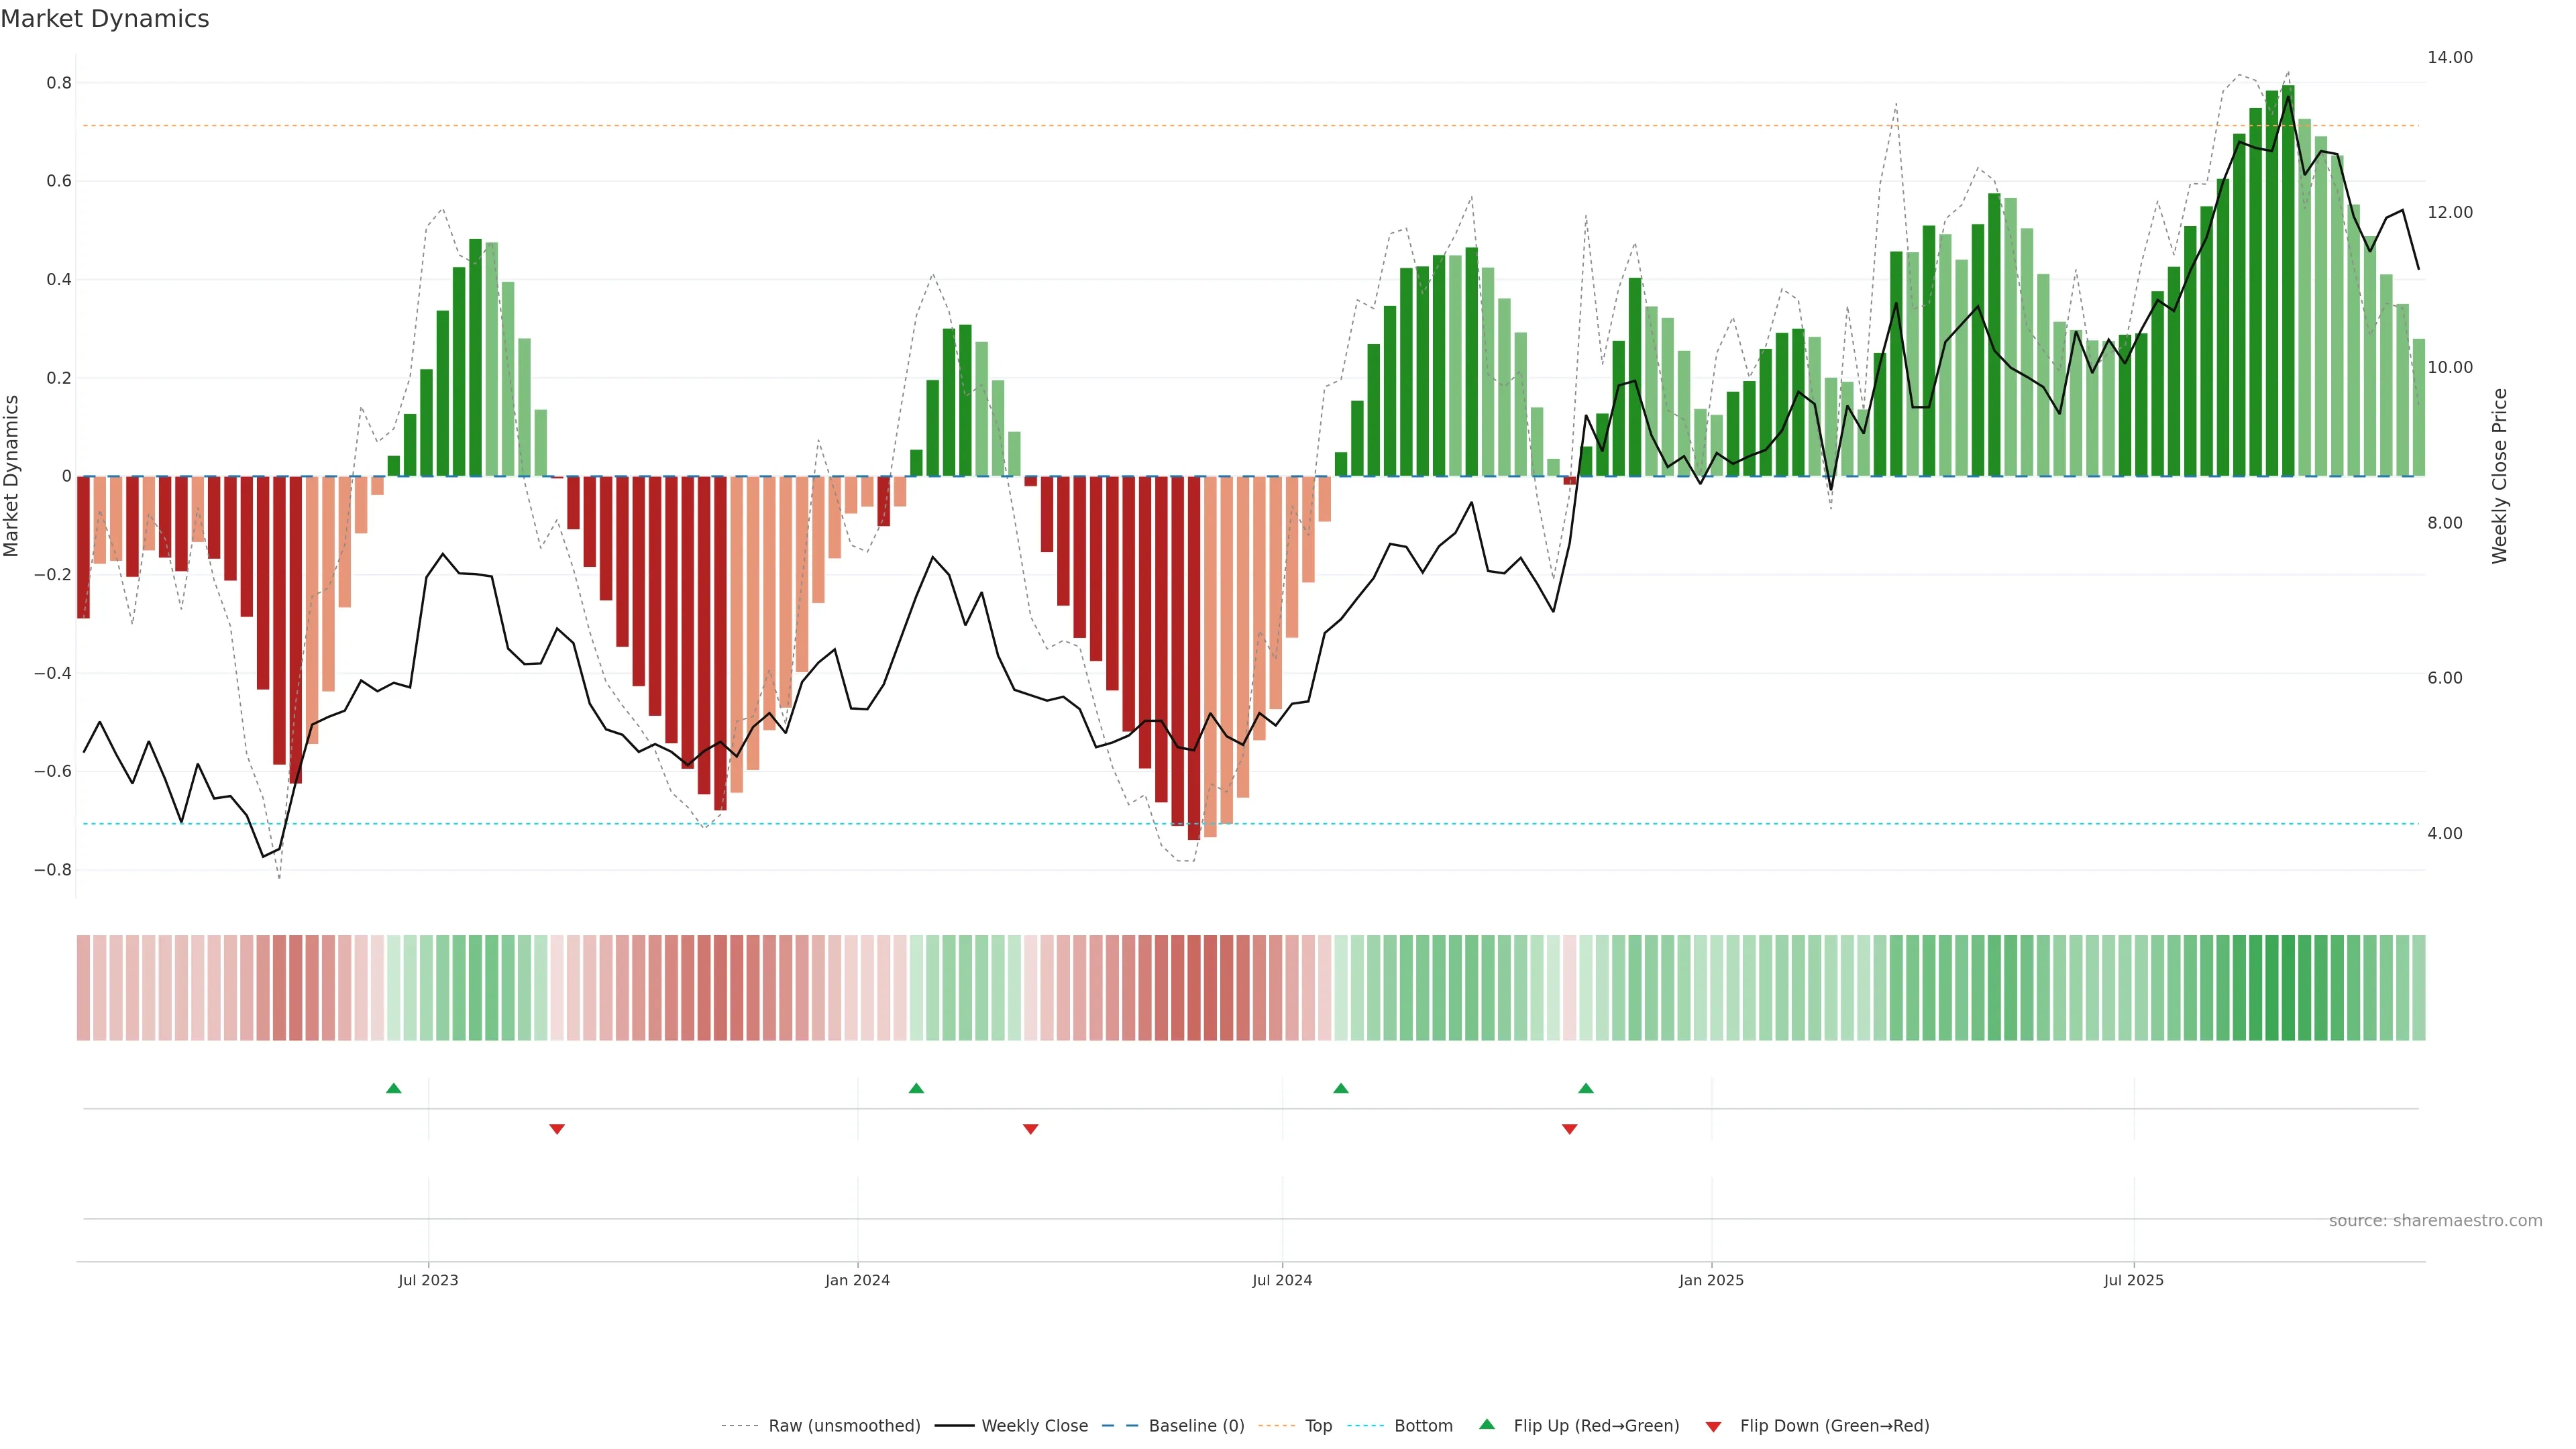2576x1449 pixels.
Task: Click the source: sharemaestro.com text
Action: tap(2435, 1221)
